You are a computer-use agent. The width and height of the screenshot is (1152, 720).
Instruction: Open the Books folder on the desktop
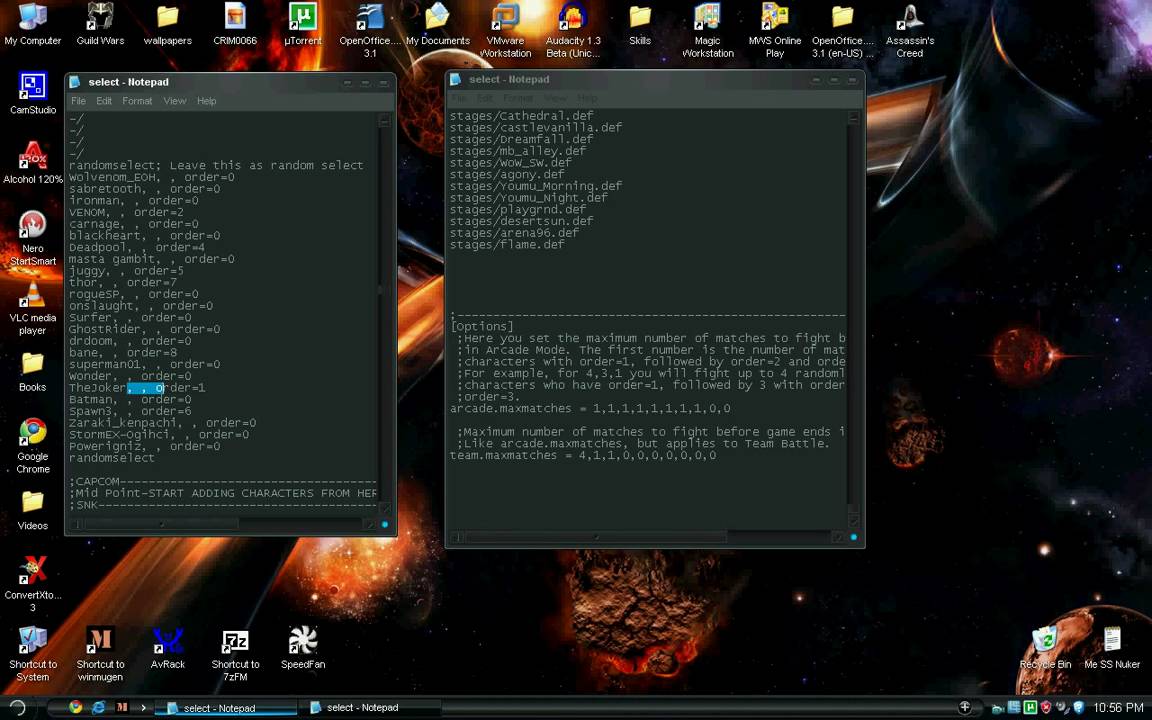click(x=32, y=371)
